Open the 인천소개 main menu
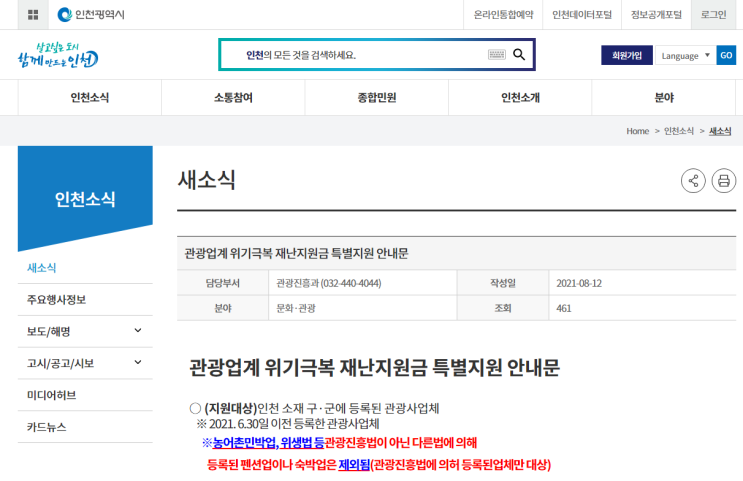 520,98
